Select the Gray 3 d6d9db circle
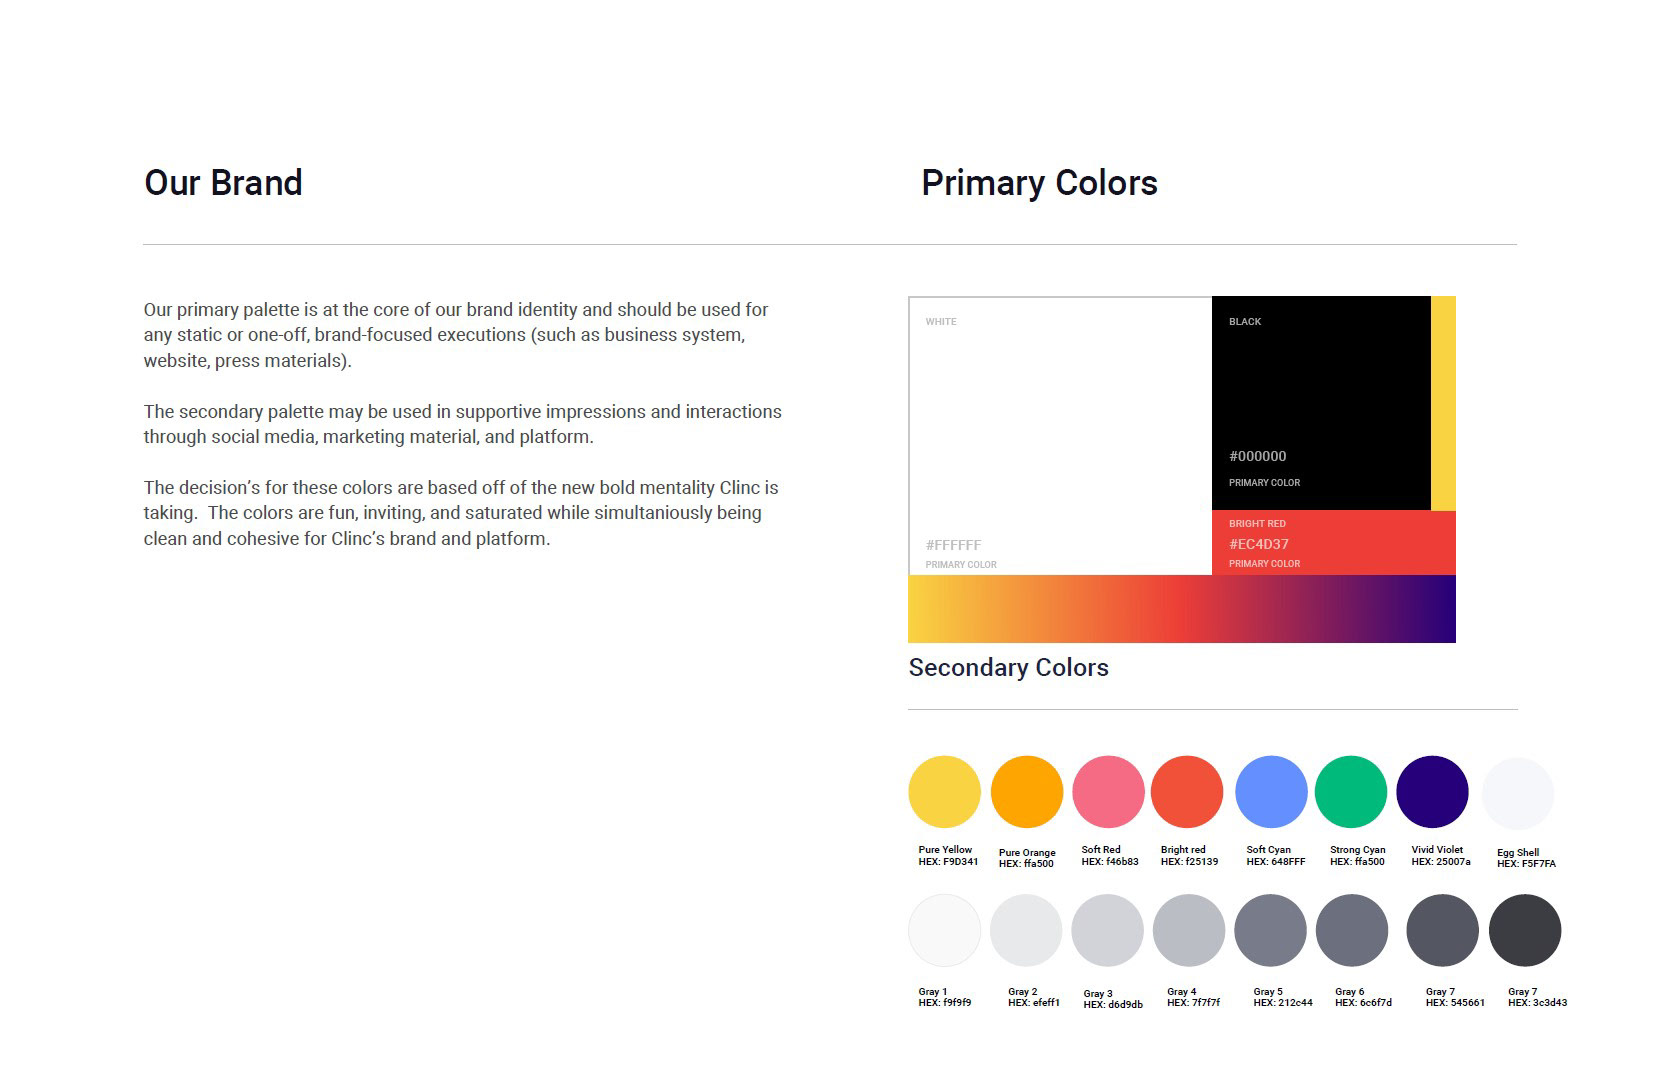The width and height of the screenshot is (1661, 1075). 1107,930
